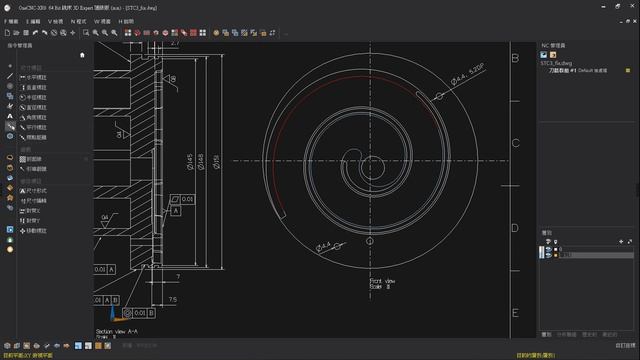Click the orange ring icon in the sidebar

pos(10,157)
